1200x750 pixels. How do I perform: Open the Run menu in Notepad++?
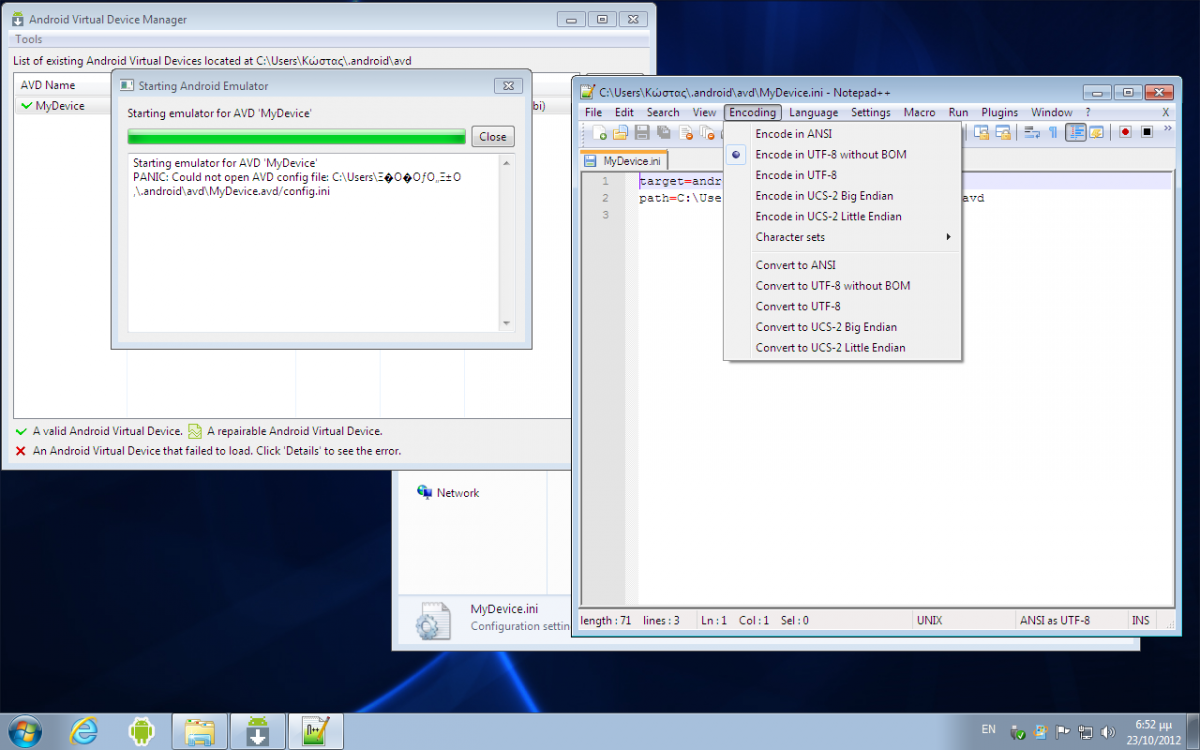click(x=958, y=113)
